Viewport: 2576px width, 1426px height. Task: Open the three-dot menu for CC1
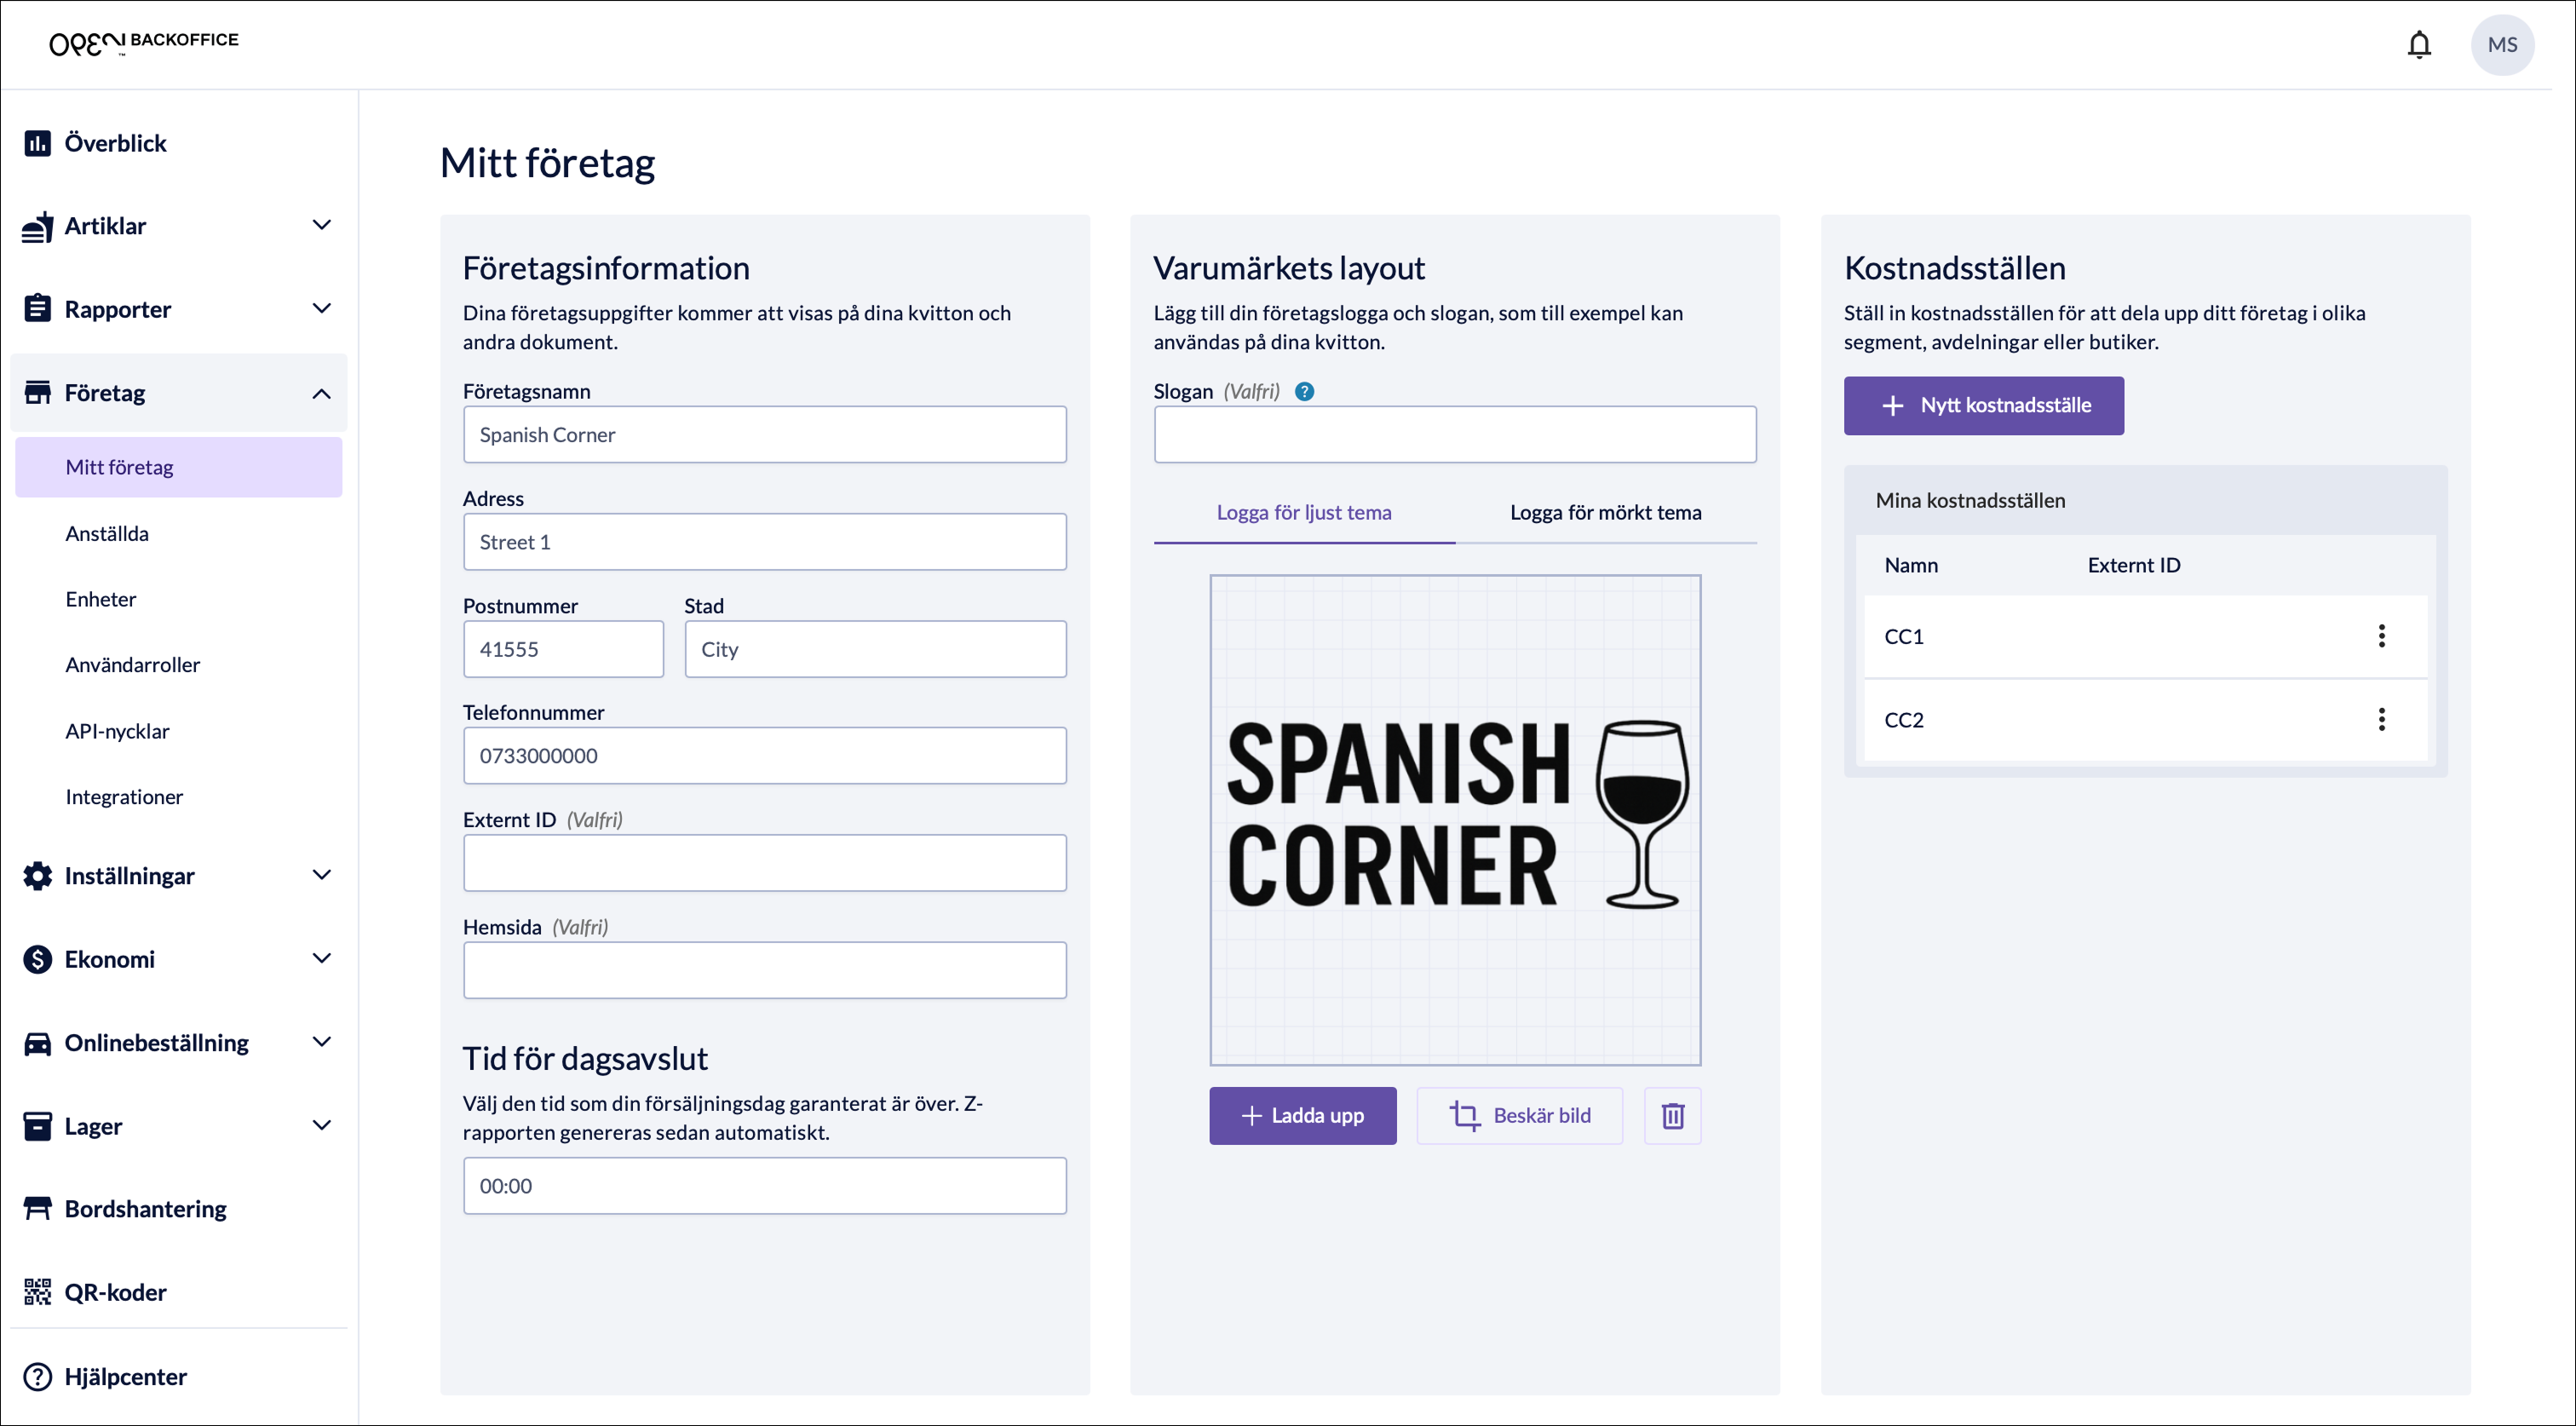pyautogui.click(x=2381, y=636)
